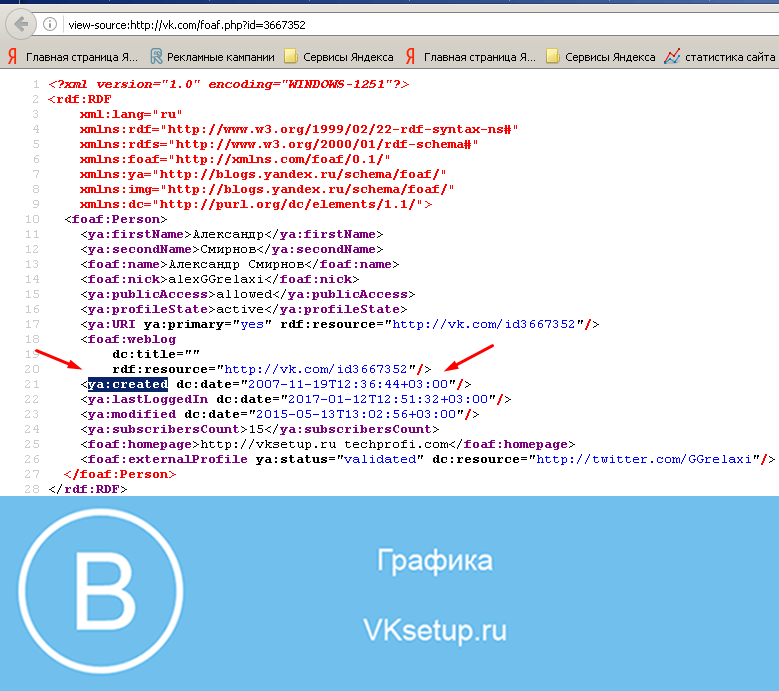
Task: Click the ya:firstName value Александр
Action: click(228, 234)
